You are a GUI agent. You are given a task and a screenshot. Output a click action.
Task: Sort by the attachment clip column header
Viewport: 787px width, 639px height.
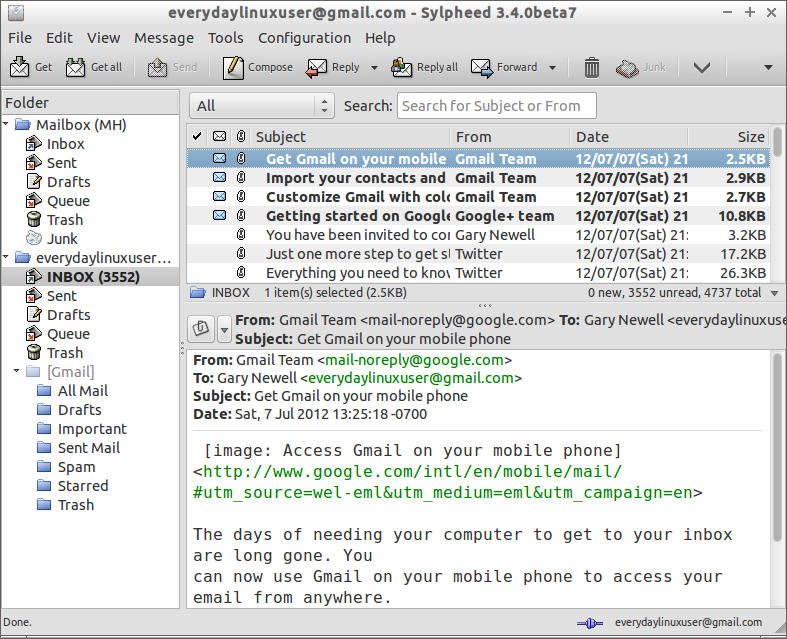click(x=241, y=137)
